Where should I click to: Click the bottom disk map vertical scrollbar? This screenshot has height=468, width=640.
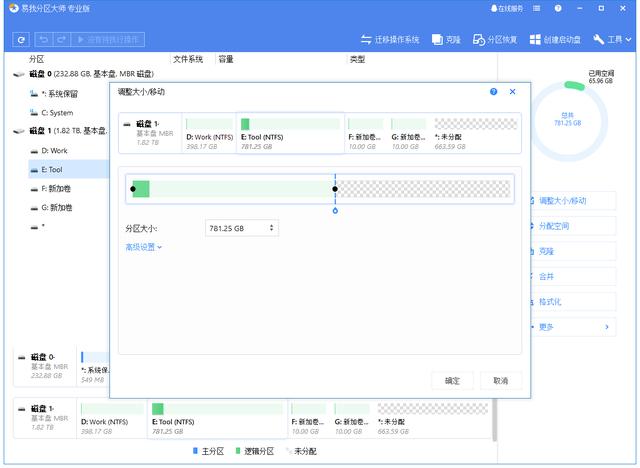point(495,420)
